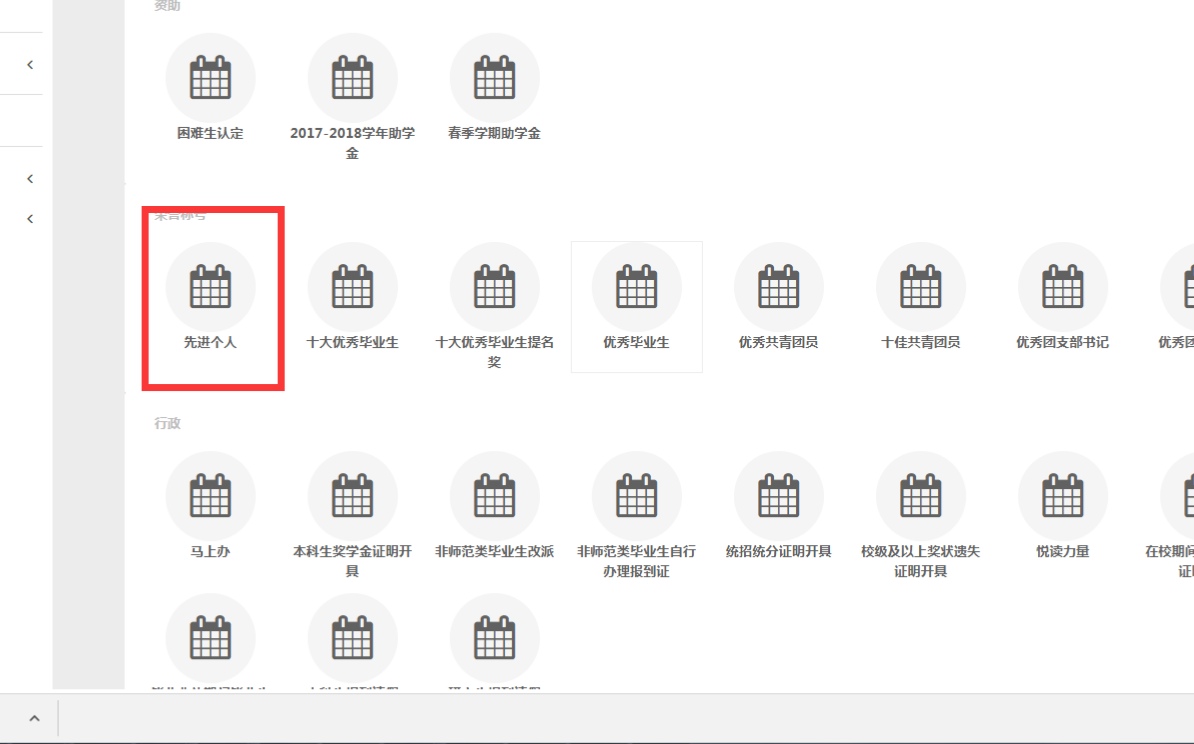Screen dimensions: 1194x744
Task: Expand the lowest left sidebar chevron
Action: coord(30,218)
